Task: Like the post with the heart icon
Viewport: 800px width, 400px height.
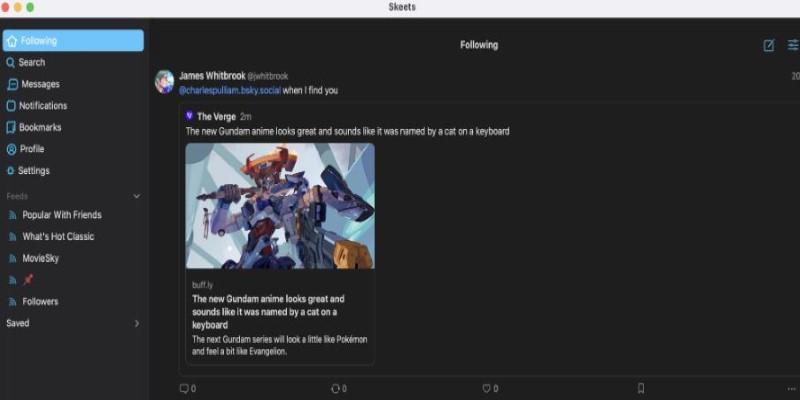Action: click(x=487, y=388)
